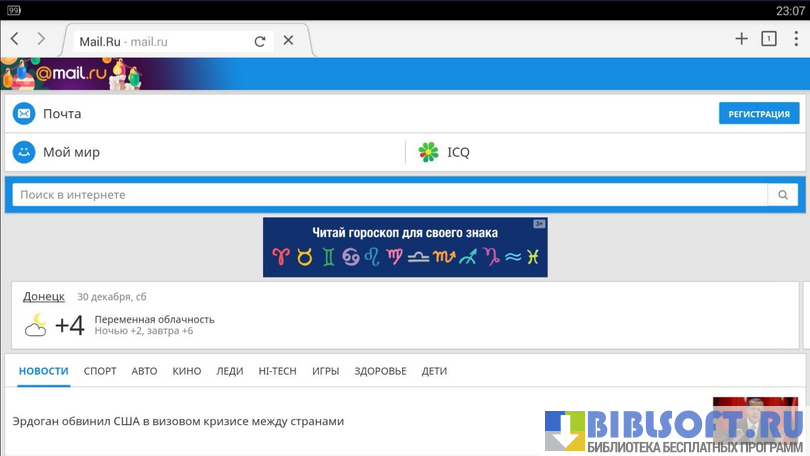810x456 pixels.
Task: Click the browser forward arrow
Action: pyautogui.click(x=41, y=39)
